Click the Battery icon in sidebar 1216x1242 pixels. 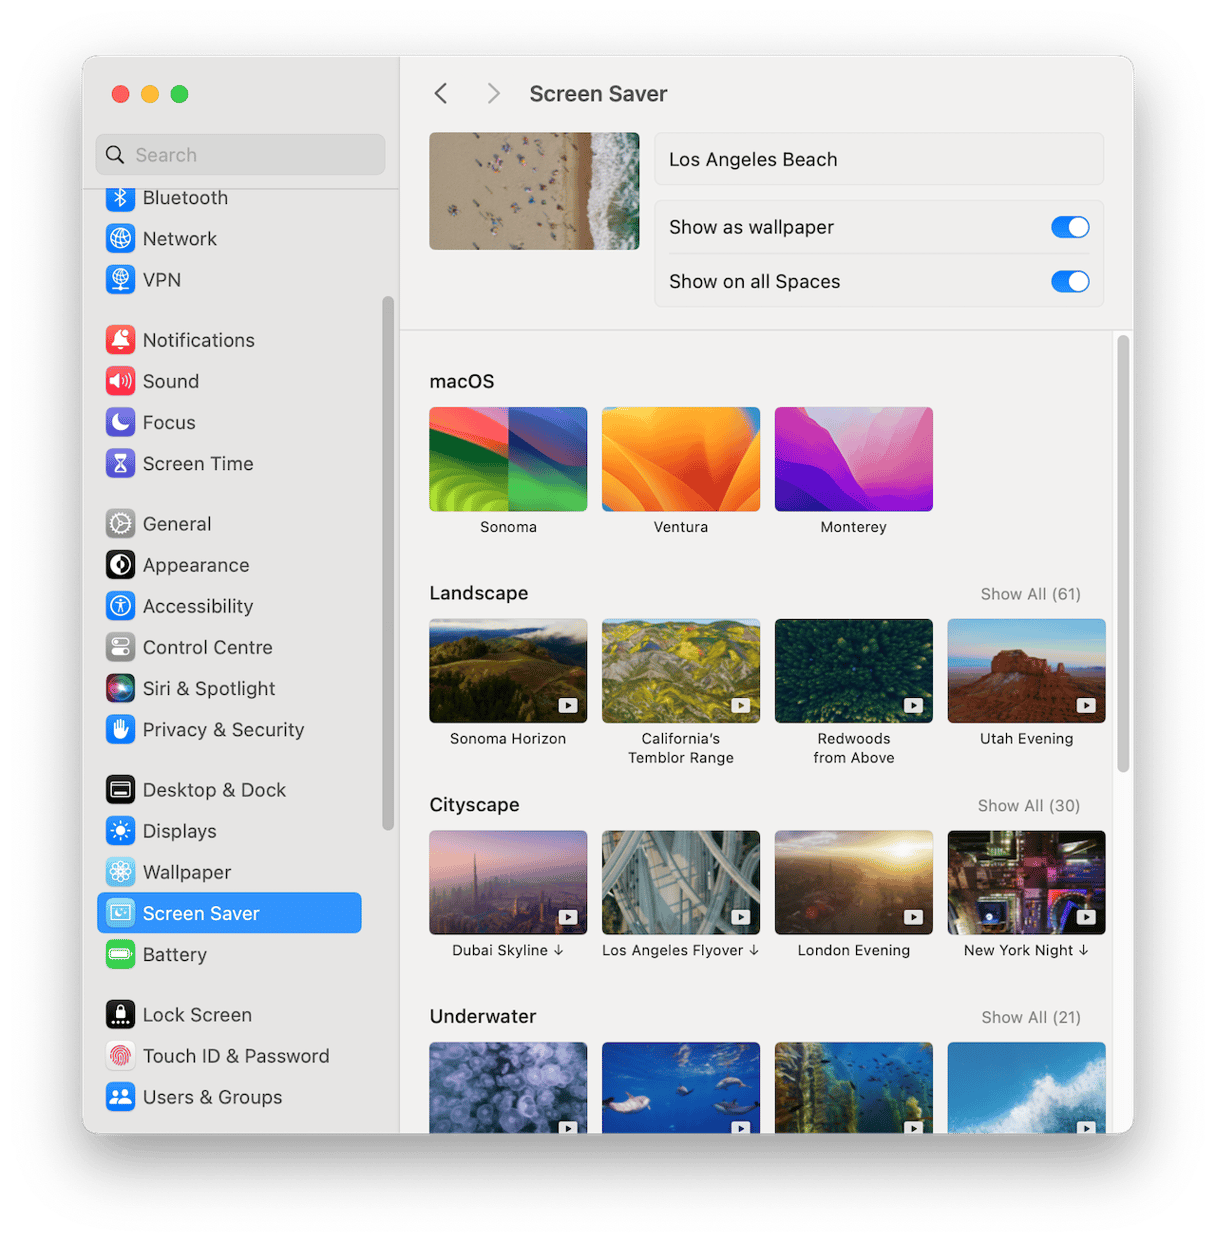click(120, 954)
